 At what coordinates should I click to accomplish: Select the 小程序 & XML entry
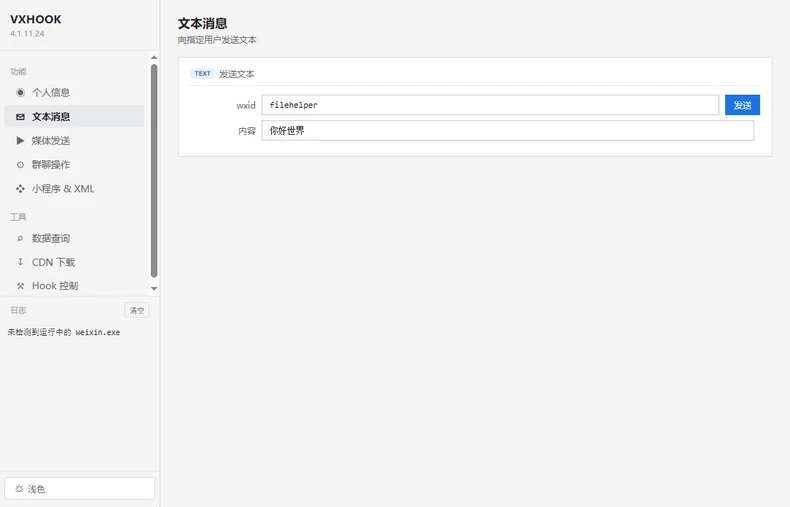coord(75,188)
